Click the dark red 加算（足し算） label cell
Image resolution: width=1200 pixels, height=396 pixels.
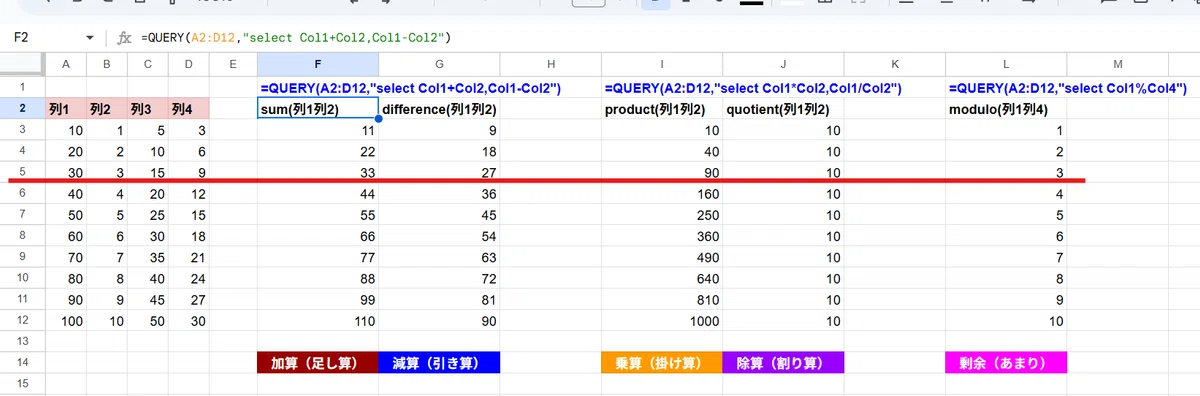[318, 362]
